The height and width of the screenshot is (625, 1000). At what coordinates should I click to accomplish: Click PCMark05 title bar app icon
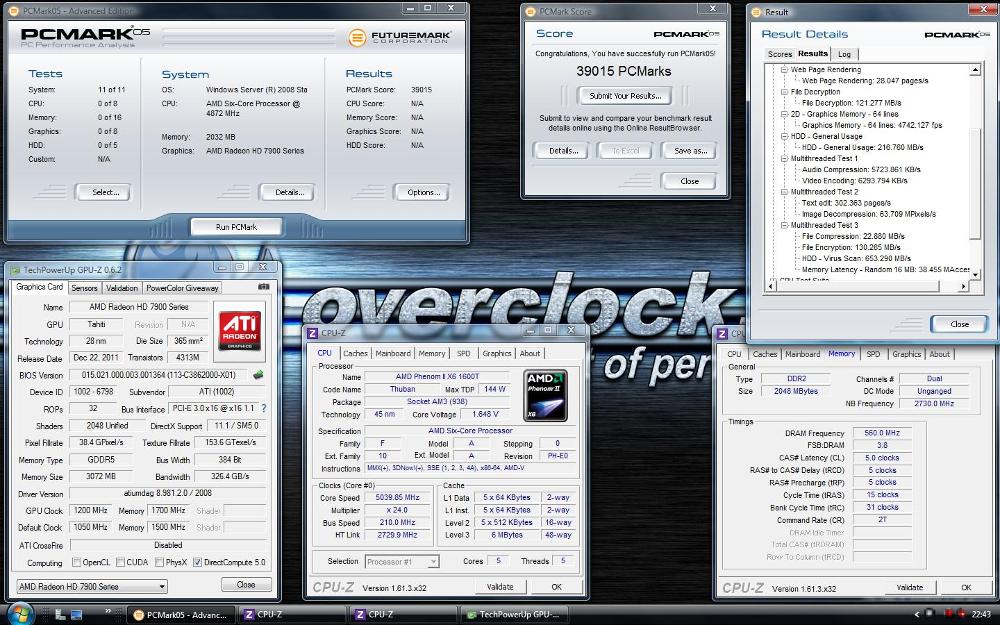click(x=14, y=10)
